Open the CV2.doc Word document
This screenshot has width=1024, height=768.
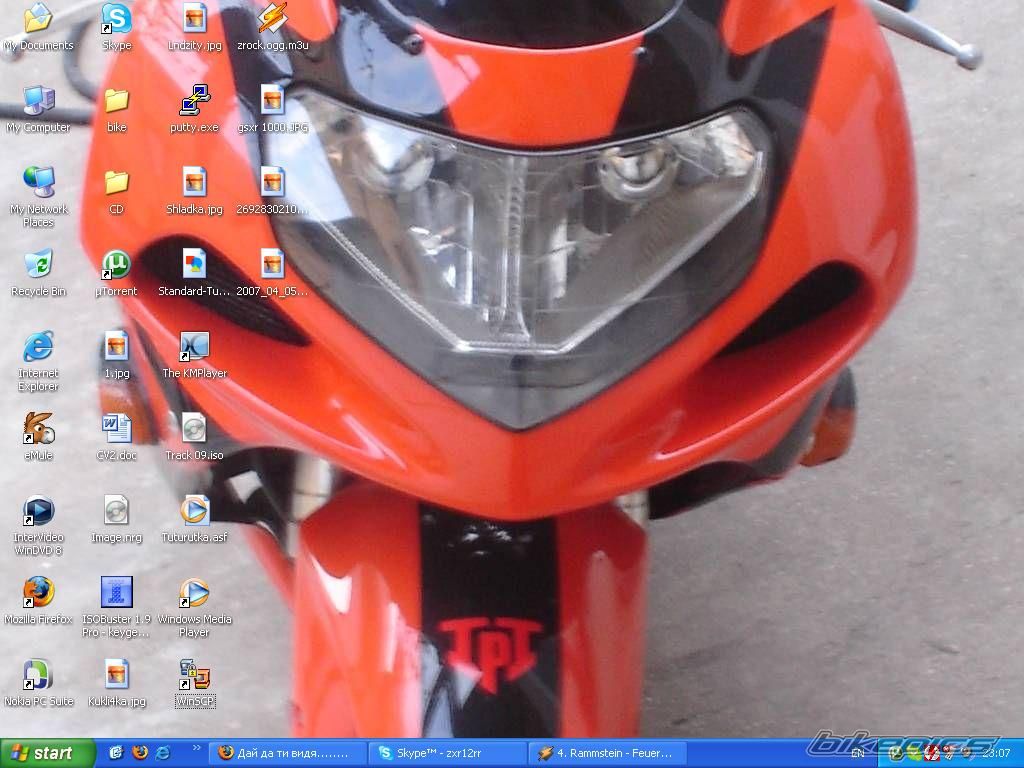click(x=116, y=430)
